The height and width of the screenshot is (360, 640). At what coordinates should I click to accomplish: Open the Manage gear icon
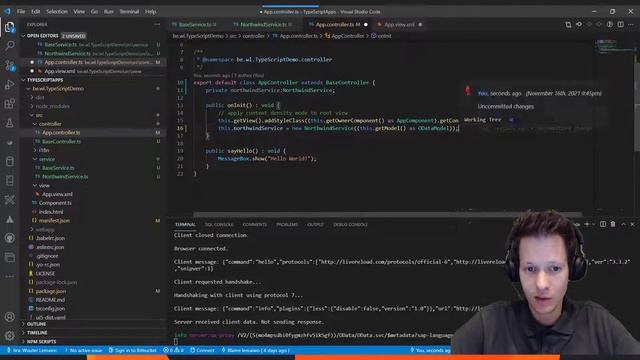point(9,336)
